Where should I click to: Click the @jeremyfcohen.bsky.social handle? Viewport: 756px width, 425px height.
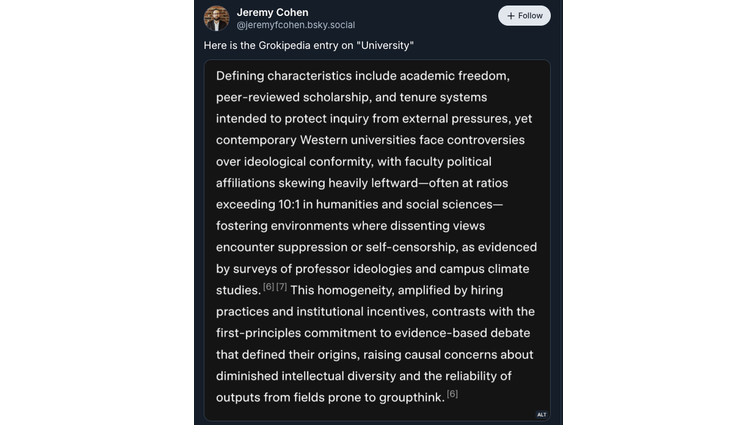click(295, 25)
